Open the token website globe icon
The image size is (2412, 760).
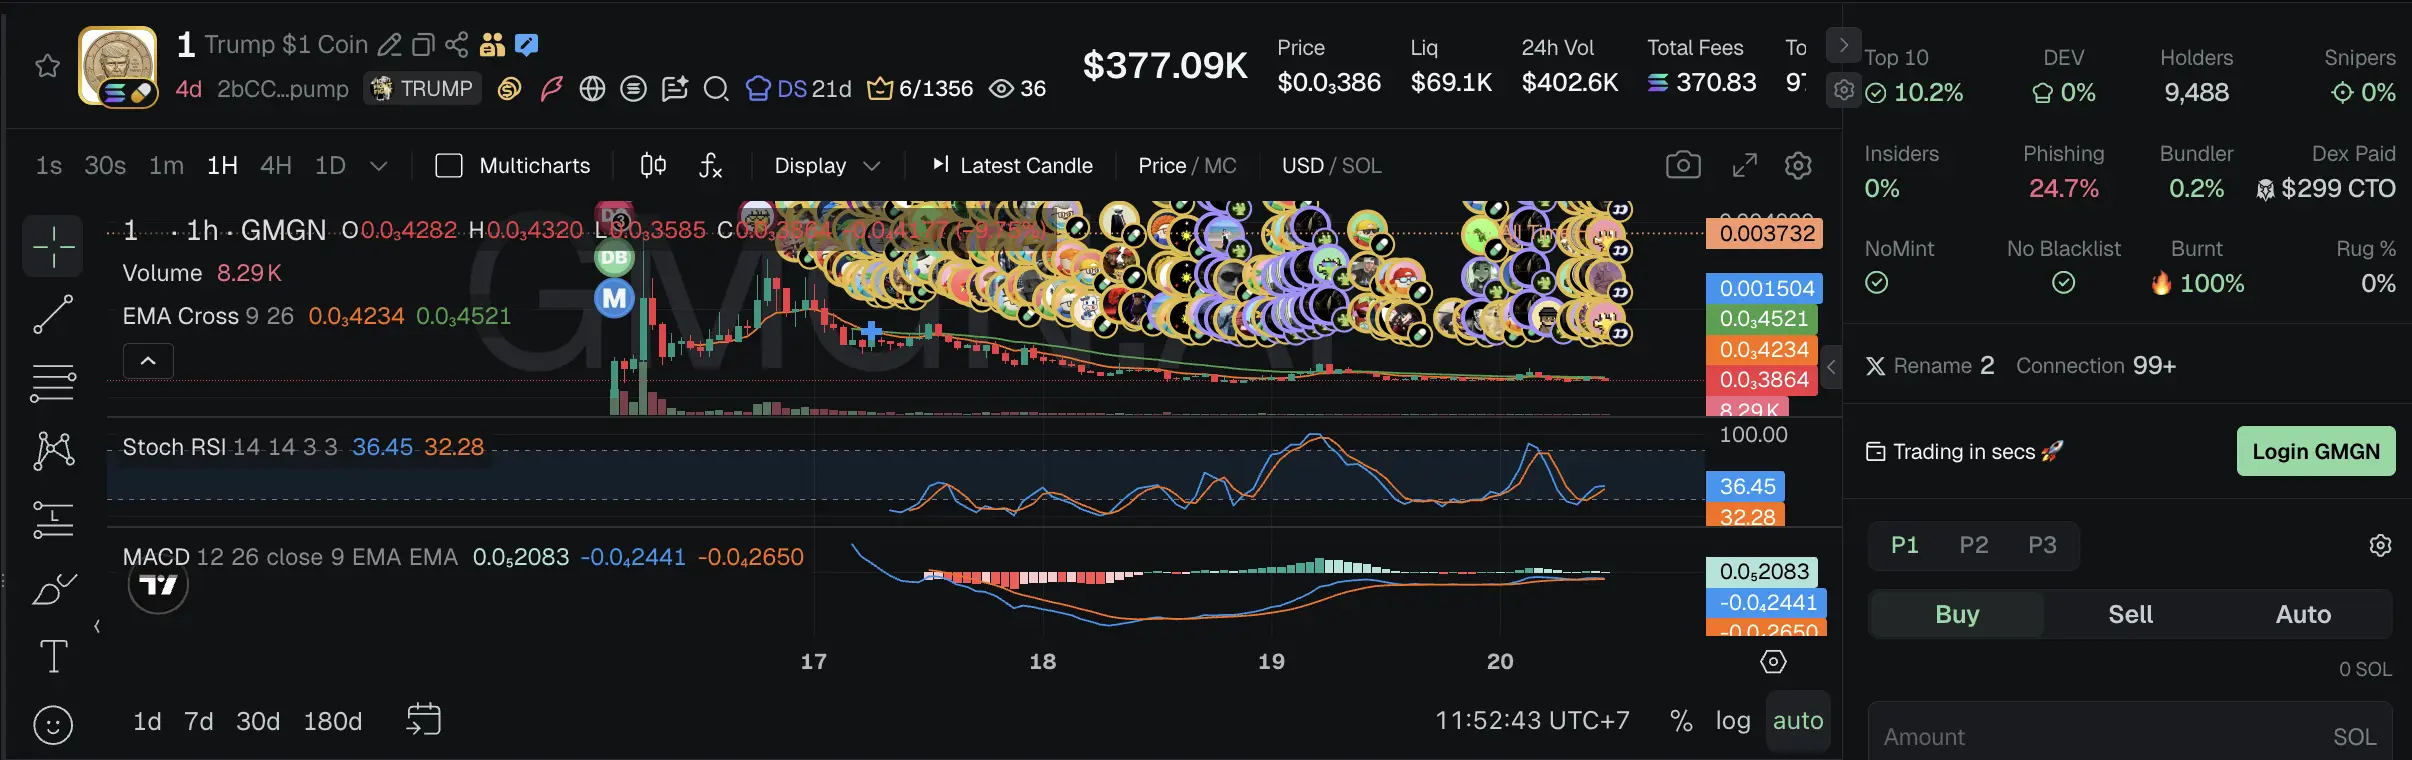592,89
